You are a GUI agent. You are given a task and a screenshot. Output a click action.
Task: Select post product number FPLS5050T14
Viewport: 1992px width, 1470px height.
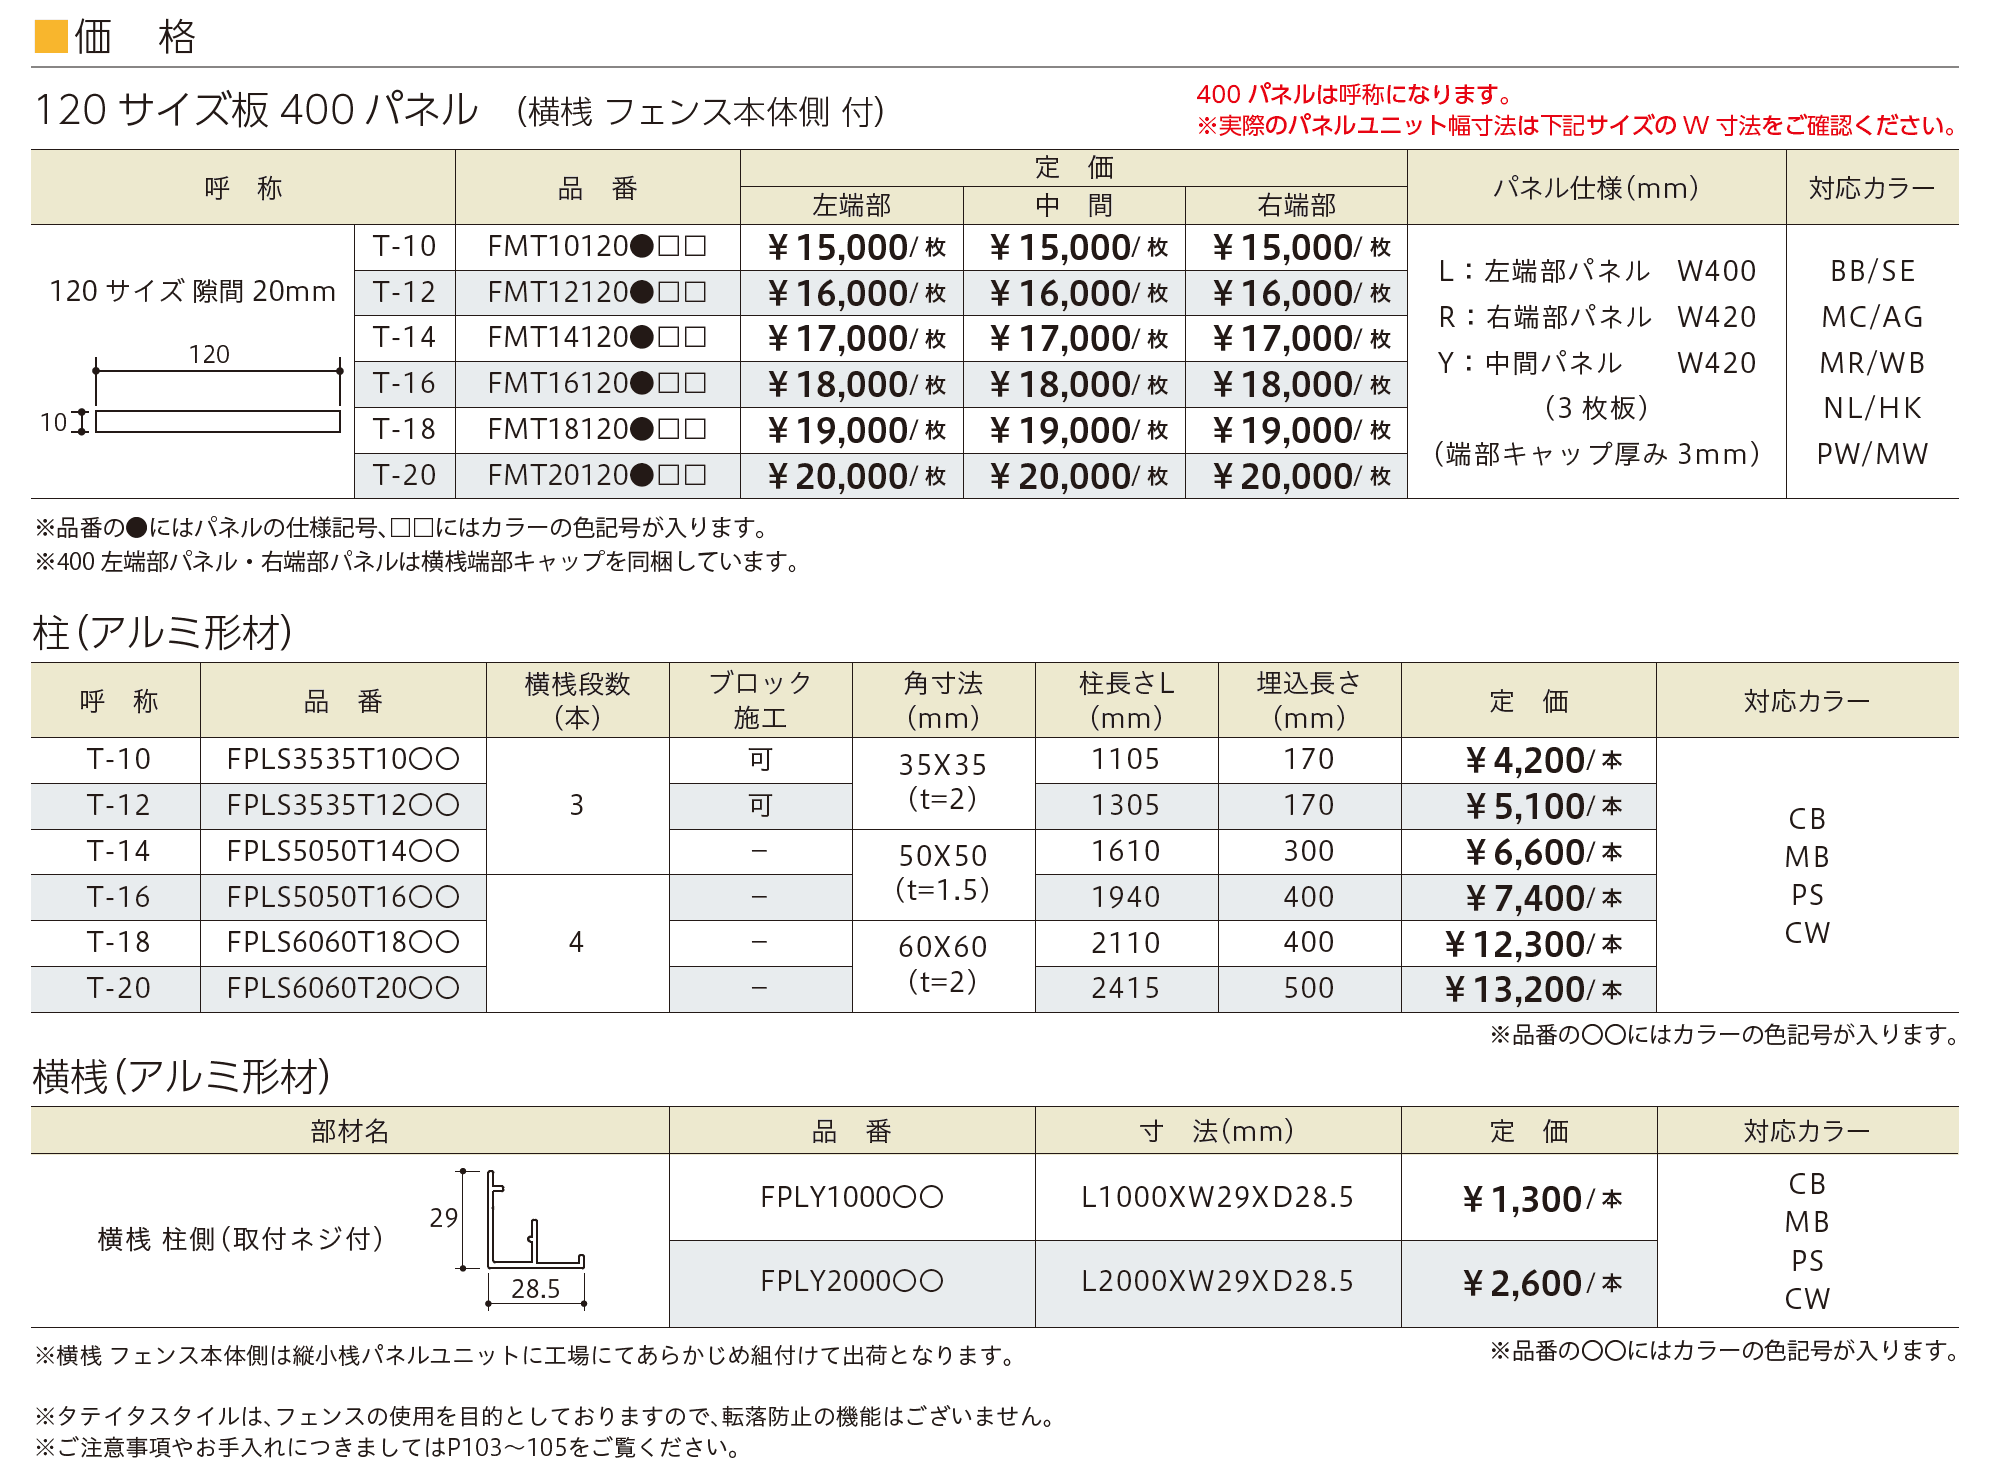[x=343, y=851]
